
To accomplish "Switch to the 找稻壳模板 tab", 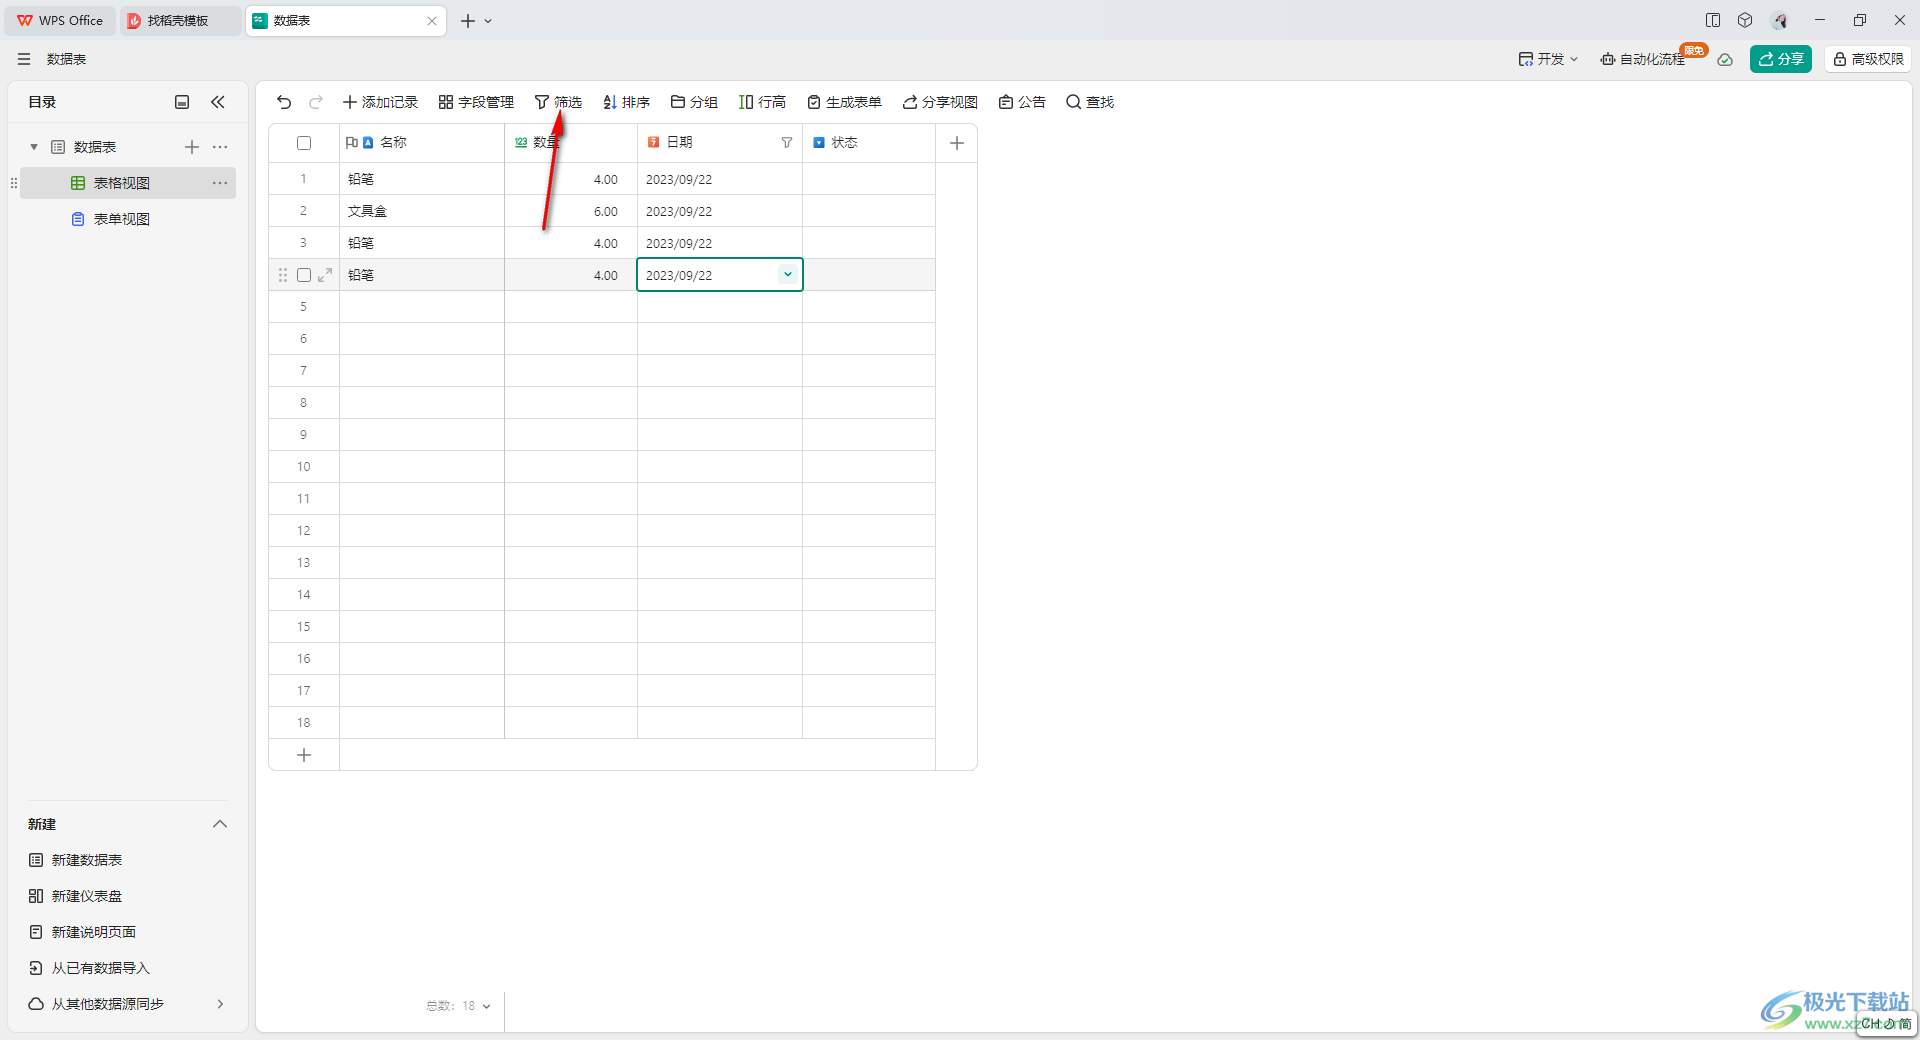I will [180, 20].
